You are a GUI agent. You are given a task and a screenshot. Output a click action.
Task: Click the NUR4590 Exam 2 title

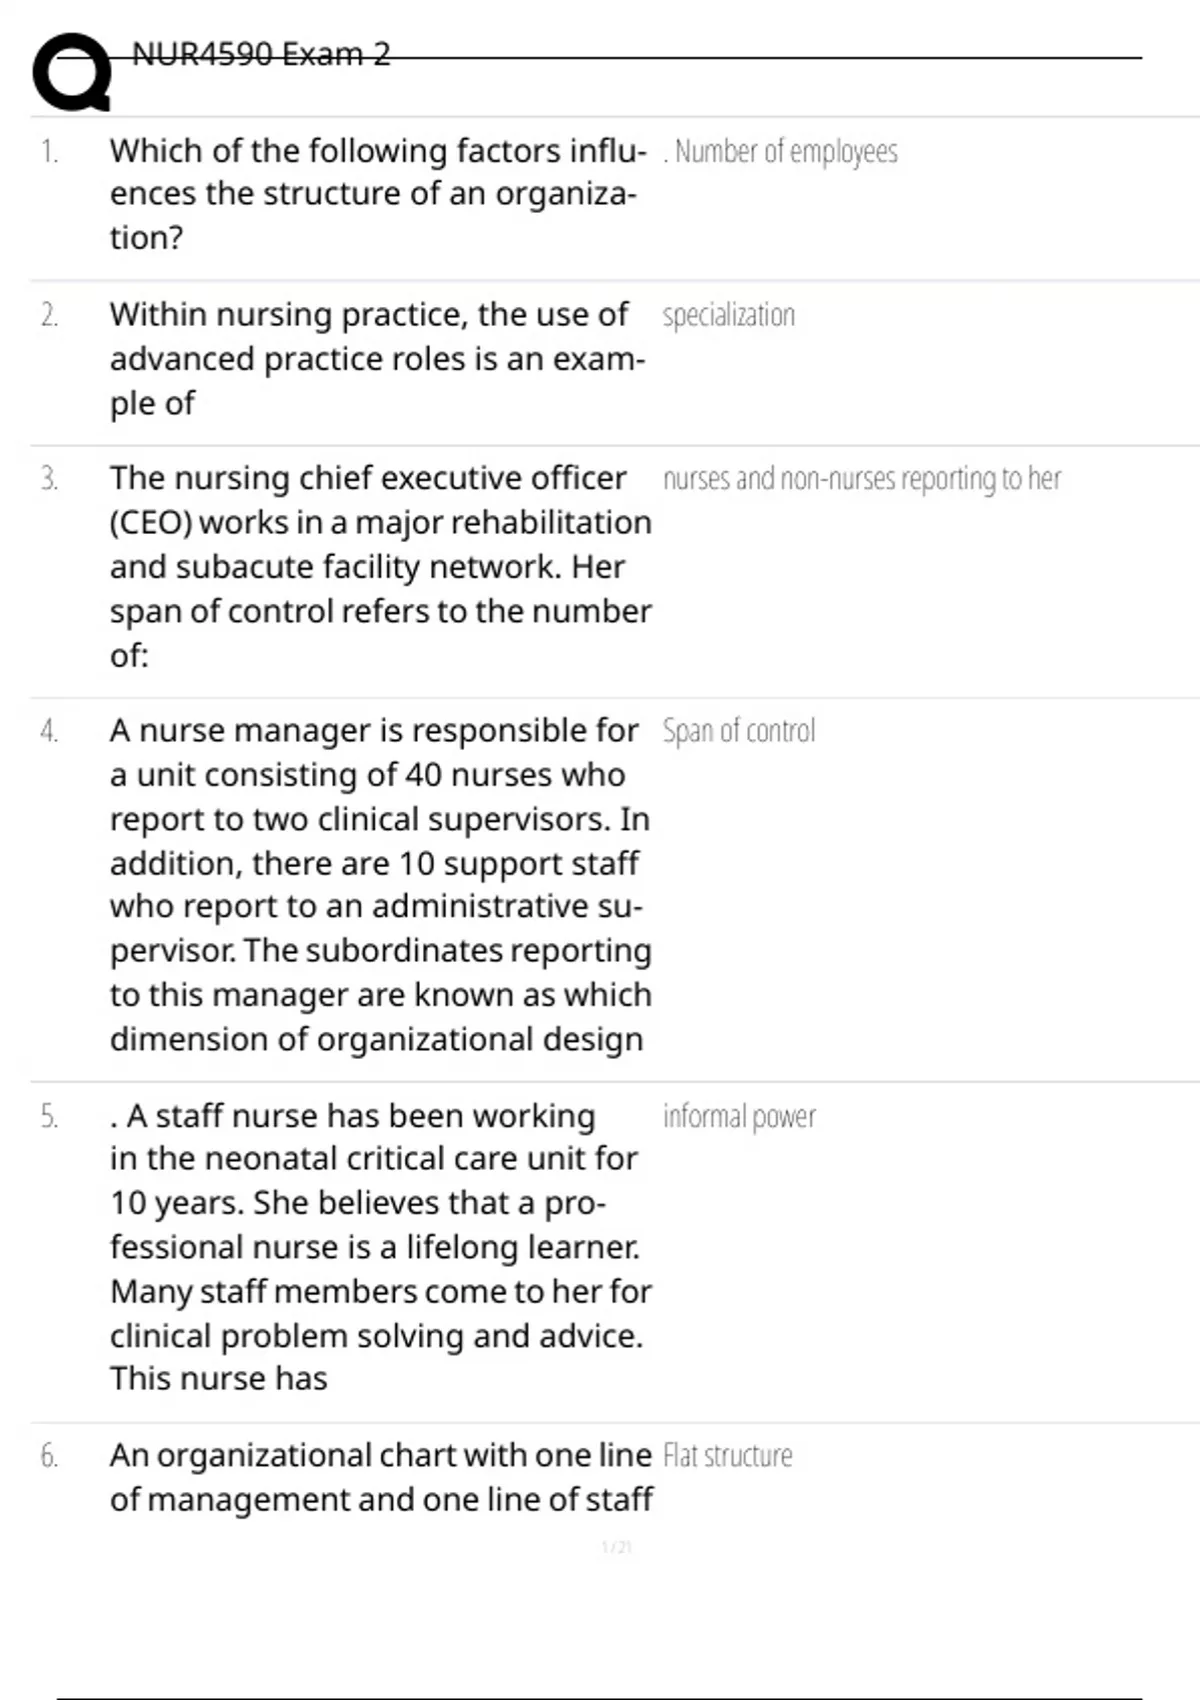pos(261,54)
